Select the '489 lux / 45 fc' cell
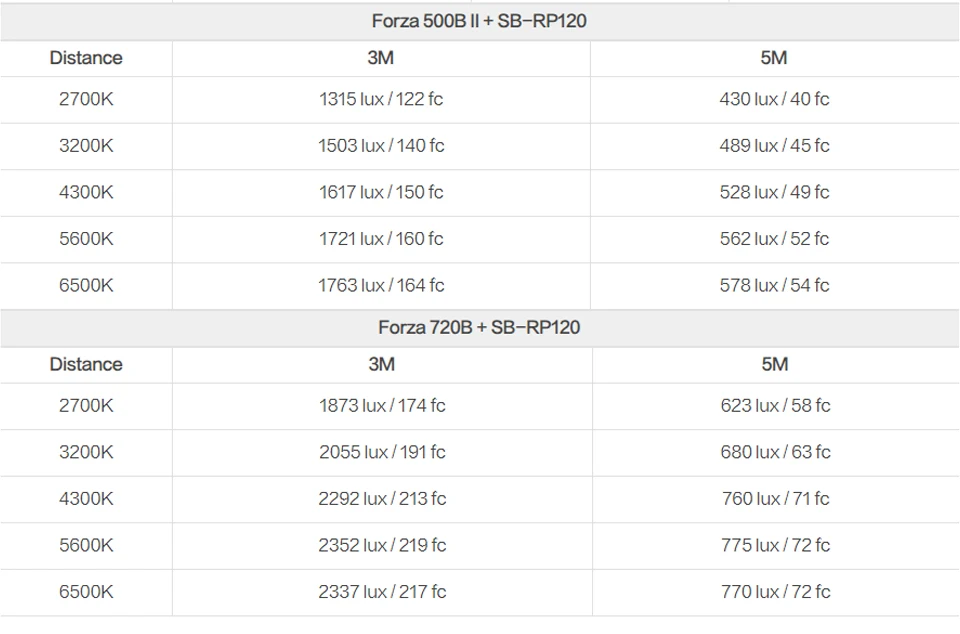 774,146
